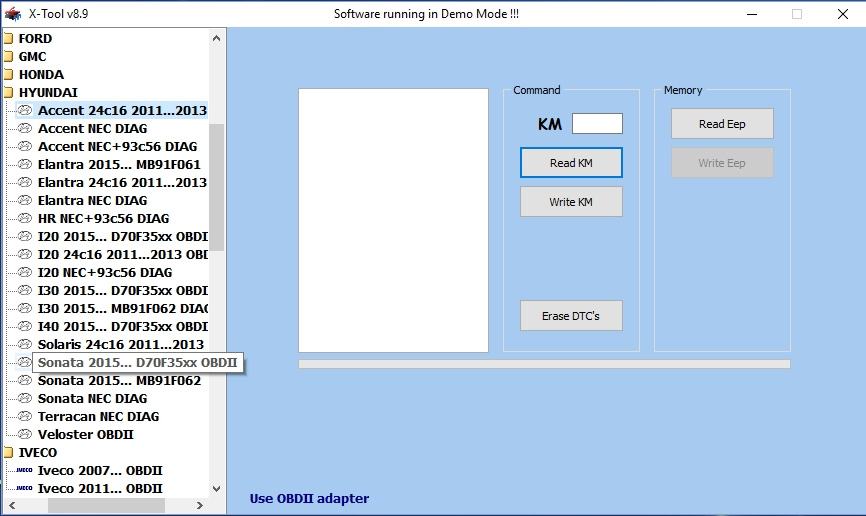Image resolution: width=866 pixels, height=516 pixels.
Task: Close the X-Tool window
Action: coord(843,14)
